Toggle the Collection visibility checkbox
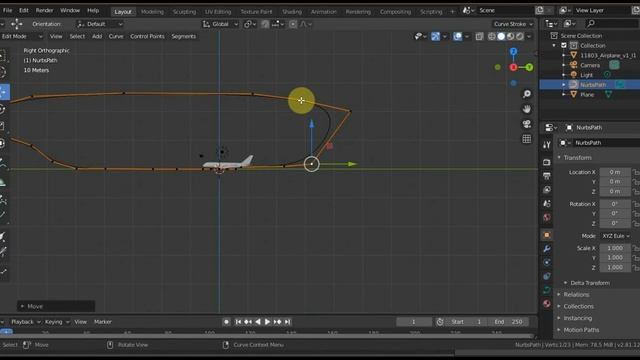 564,45
